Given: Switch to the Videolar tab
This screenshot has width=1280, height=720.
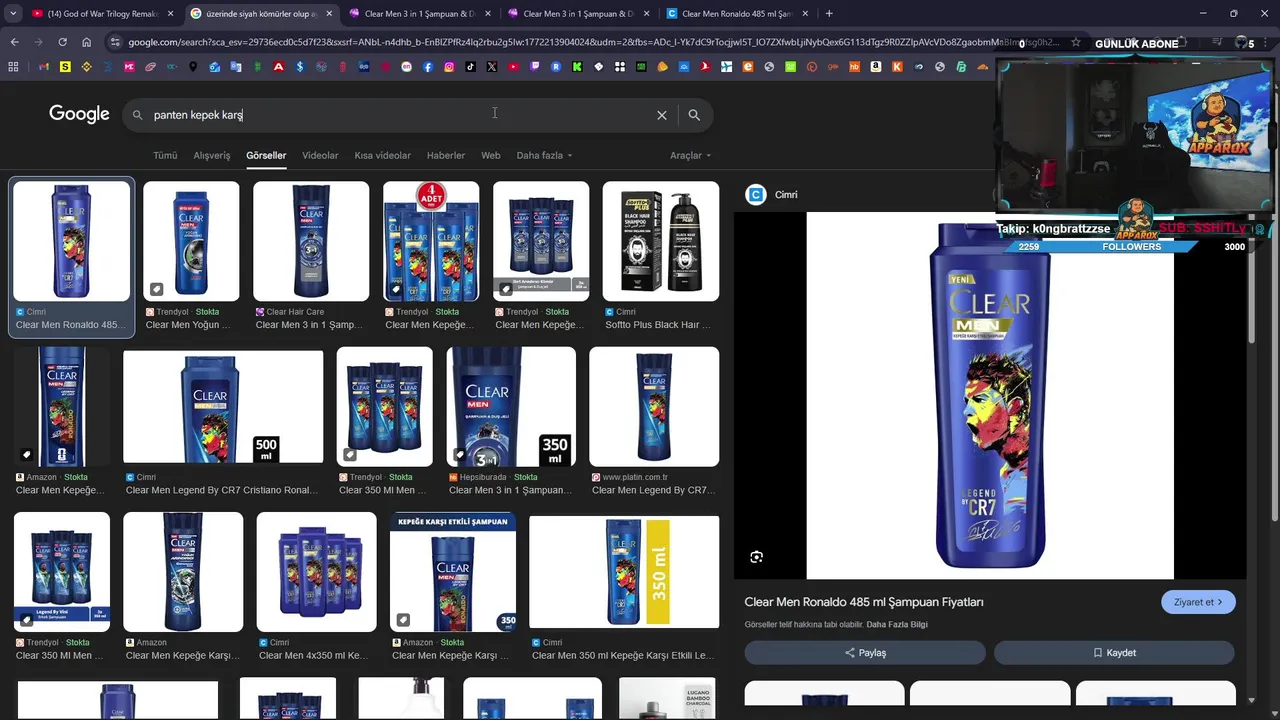Looking at the screenshot, I should pyautogui.click(x=320, y=155).
